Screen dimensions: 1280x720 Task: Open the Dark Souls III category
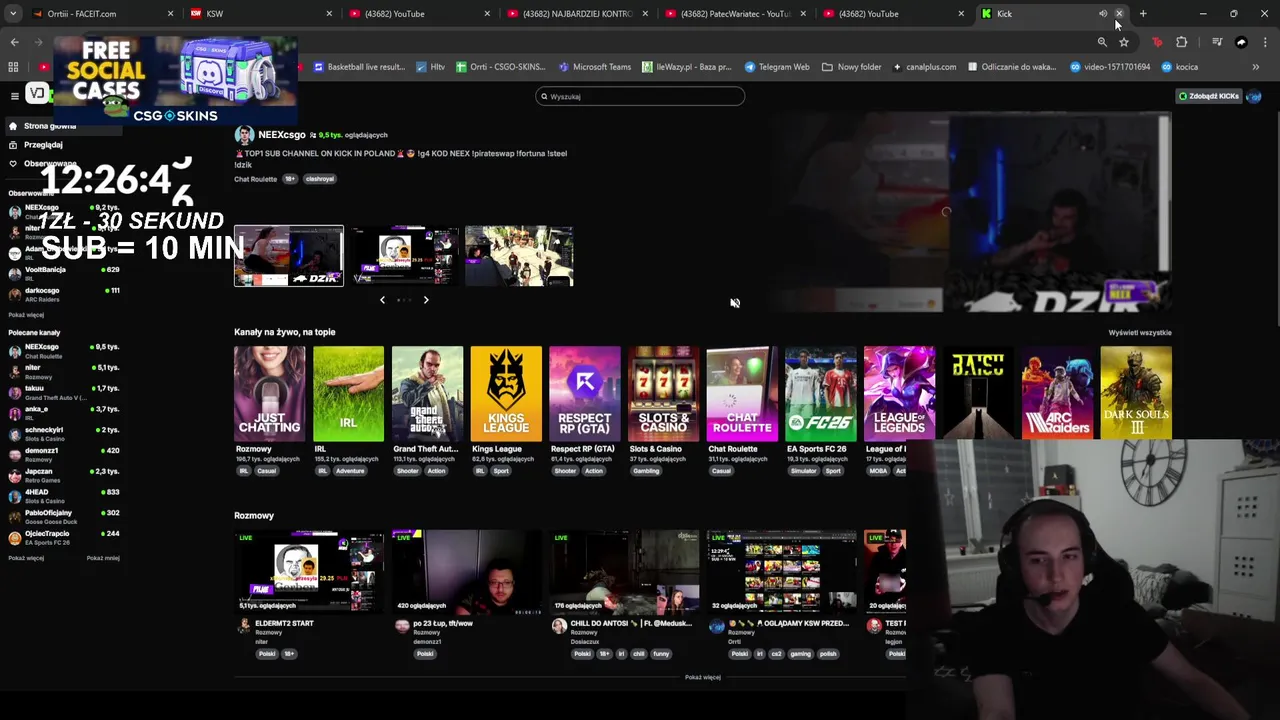(1136, 392)
